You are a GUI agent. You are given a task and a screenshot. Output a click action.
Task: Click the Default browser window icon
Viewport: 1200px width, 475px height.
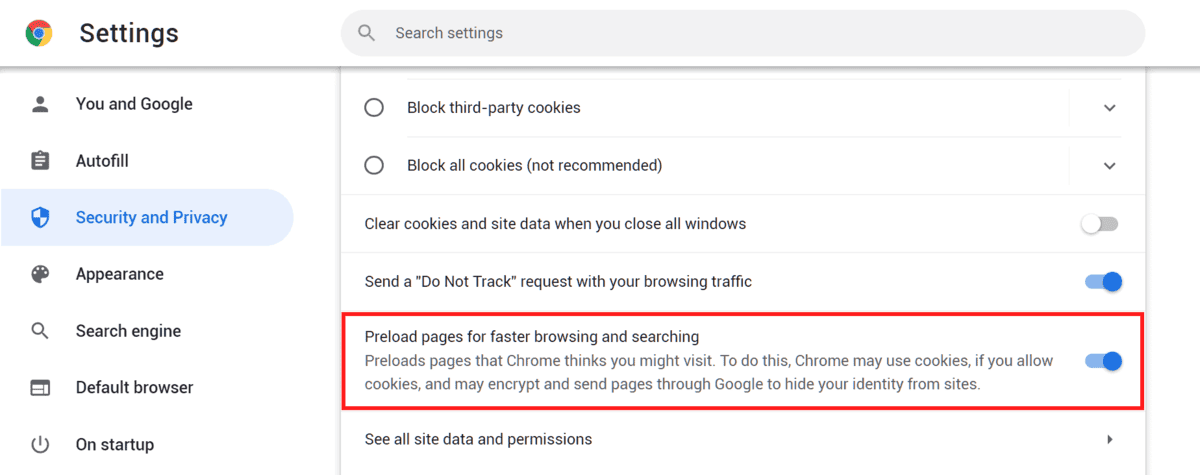click(40, 388)
